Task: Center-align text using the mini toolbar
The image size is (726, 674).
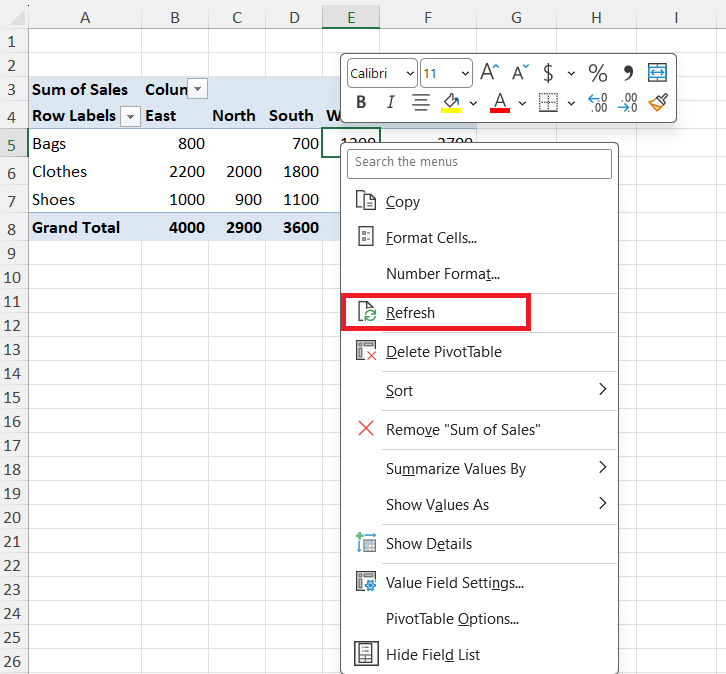Action: pos(421,102)
